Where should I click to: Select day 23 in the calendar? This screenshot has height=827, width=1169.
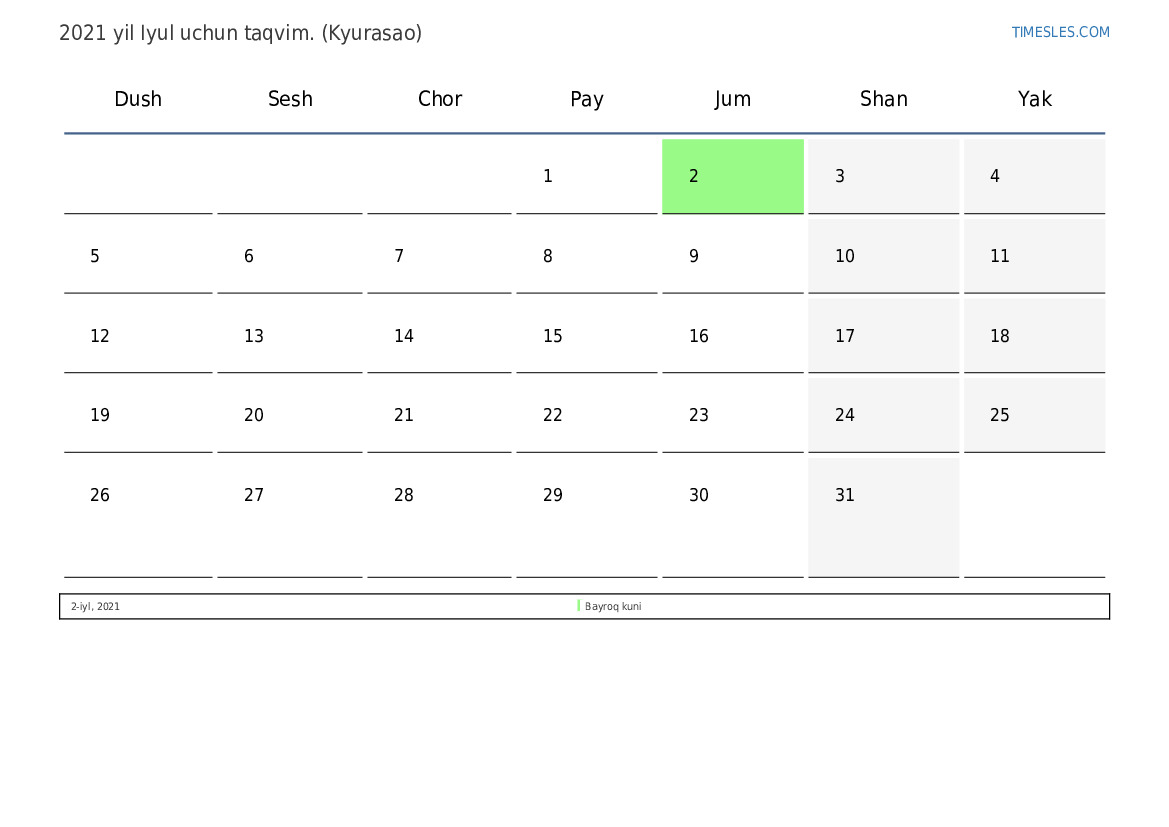(x=733, y=415)
